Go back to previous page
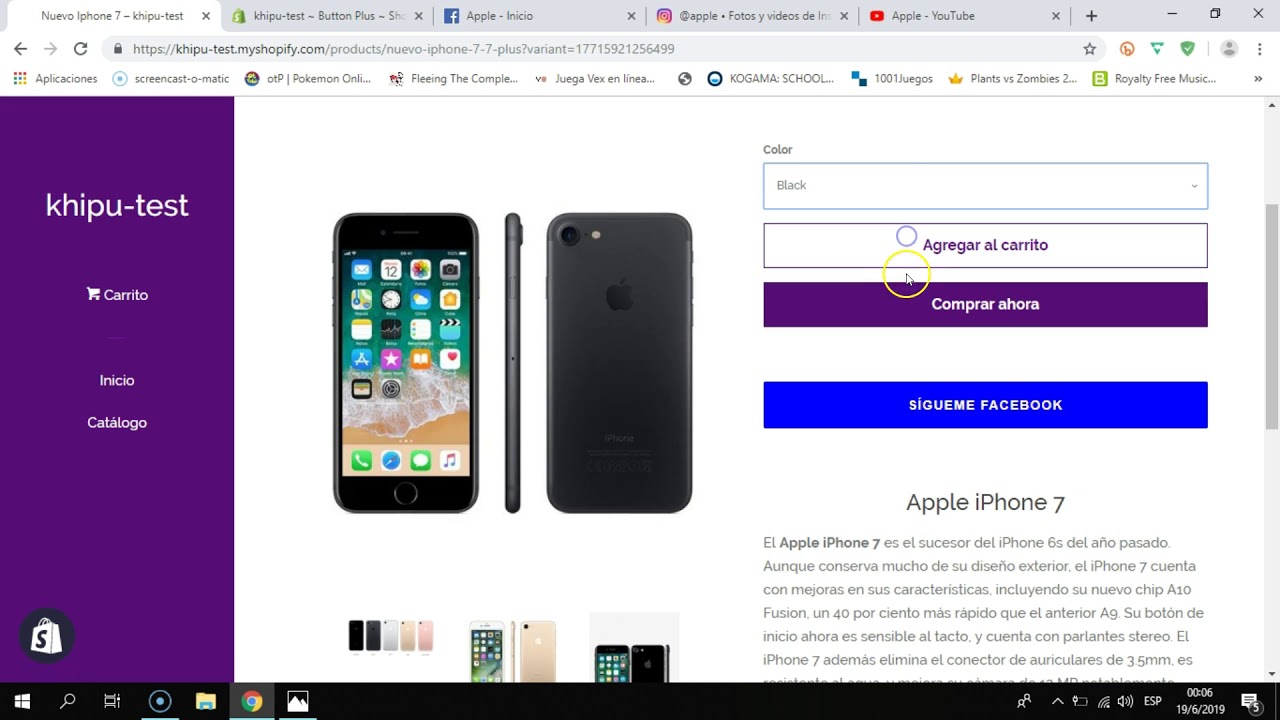Image resolution: width=1280 pixels, height=720 pixels. click(x=20, y=49)
